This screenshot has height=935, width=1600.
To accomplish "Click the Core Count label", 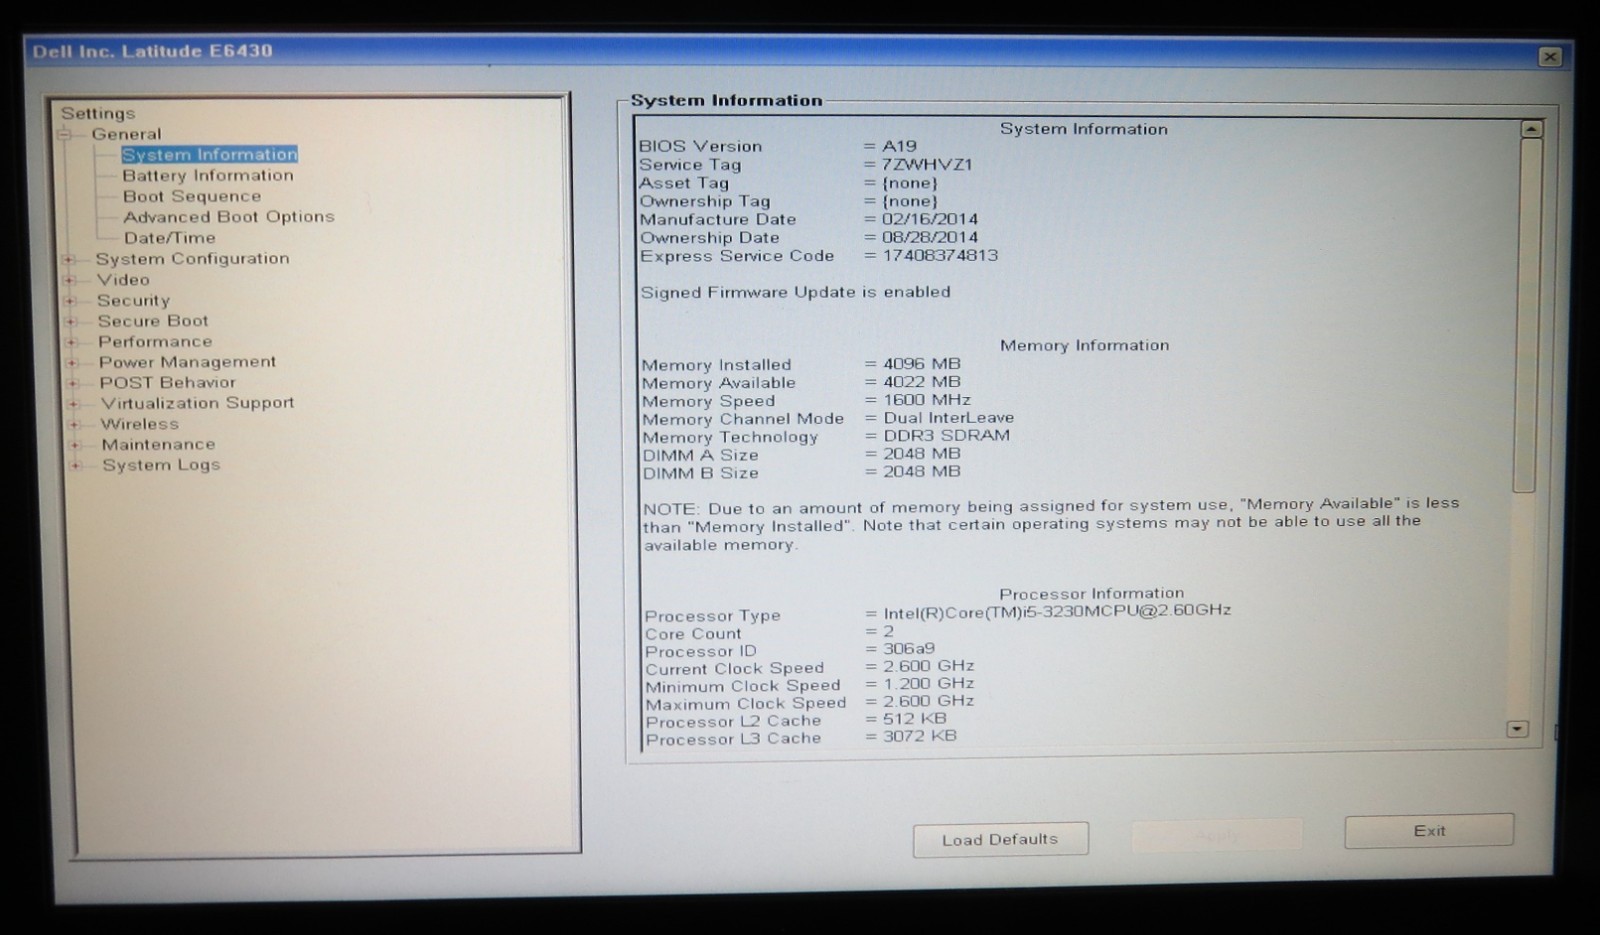I will coord(693,634).
